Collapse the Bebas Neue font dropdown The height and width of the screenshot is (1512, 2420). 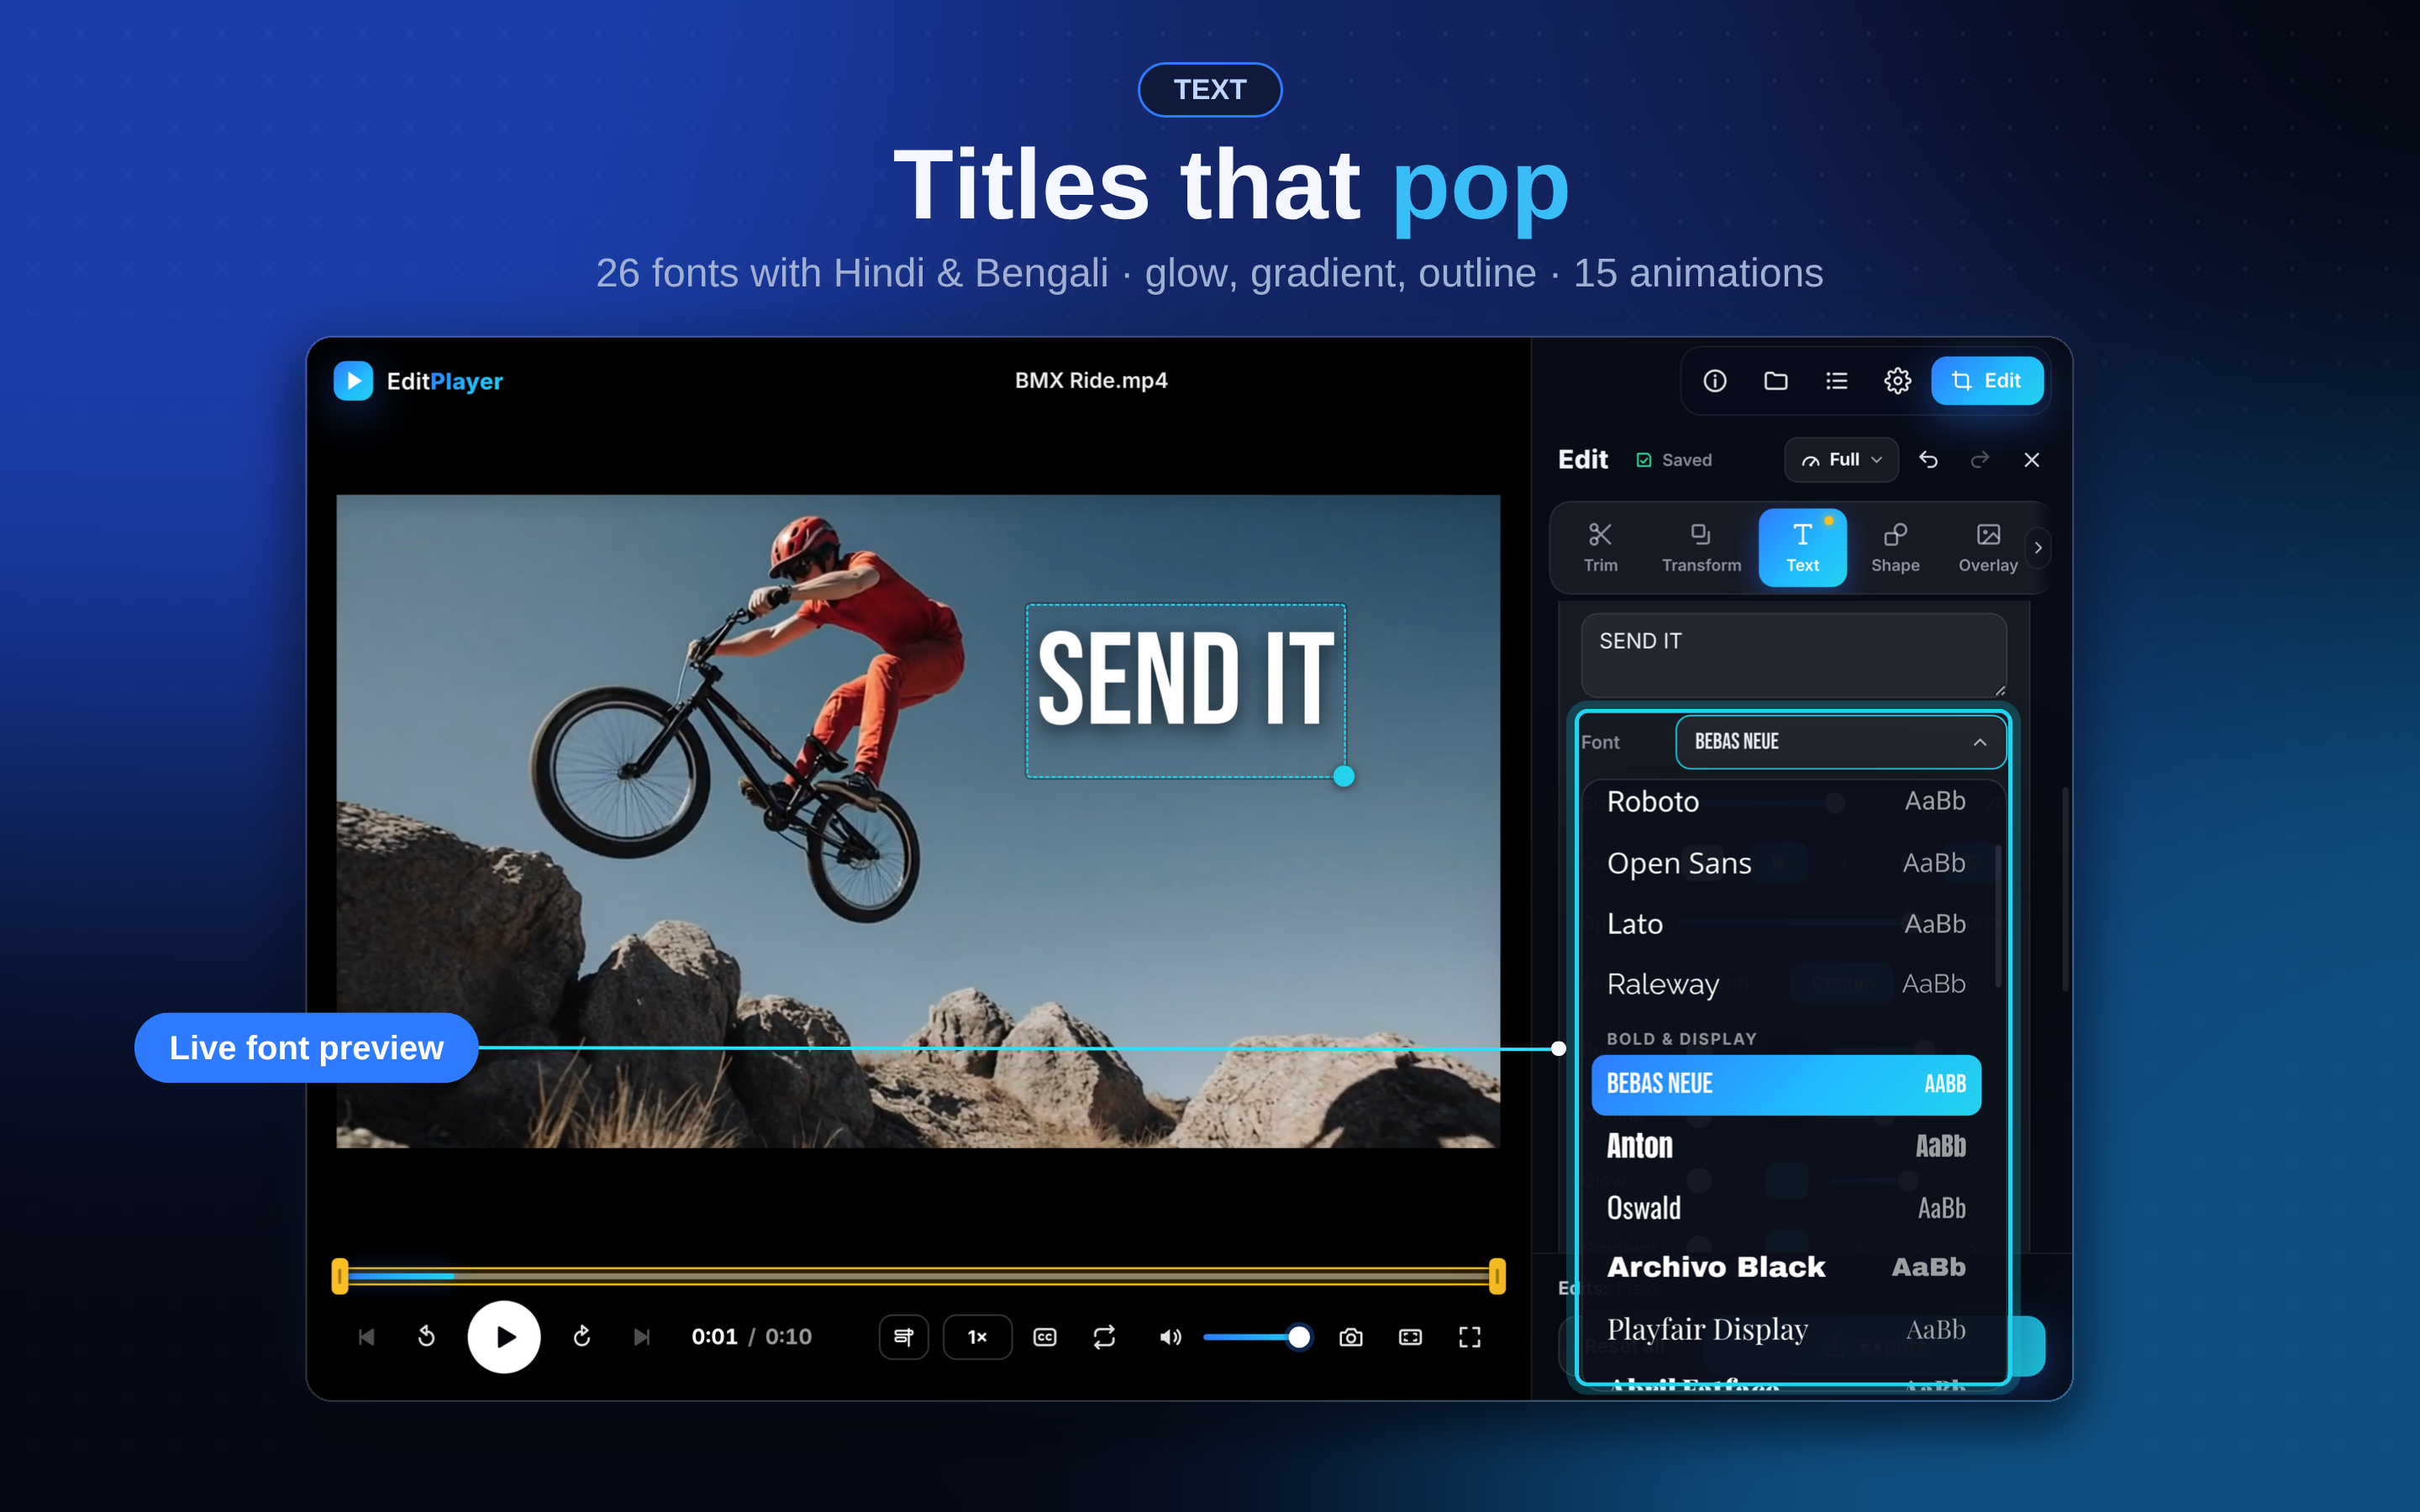coord(1840,742)
